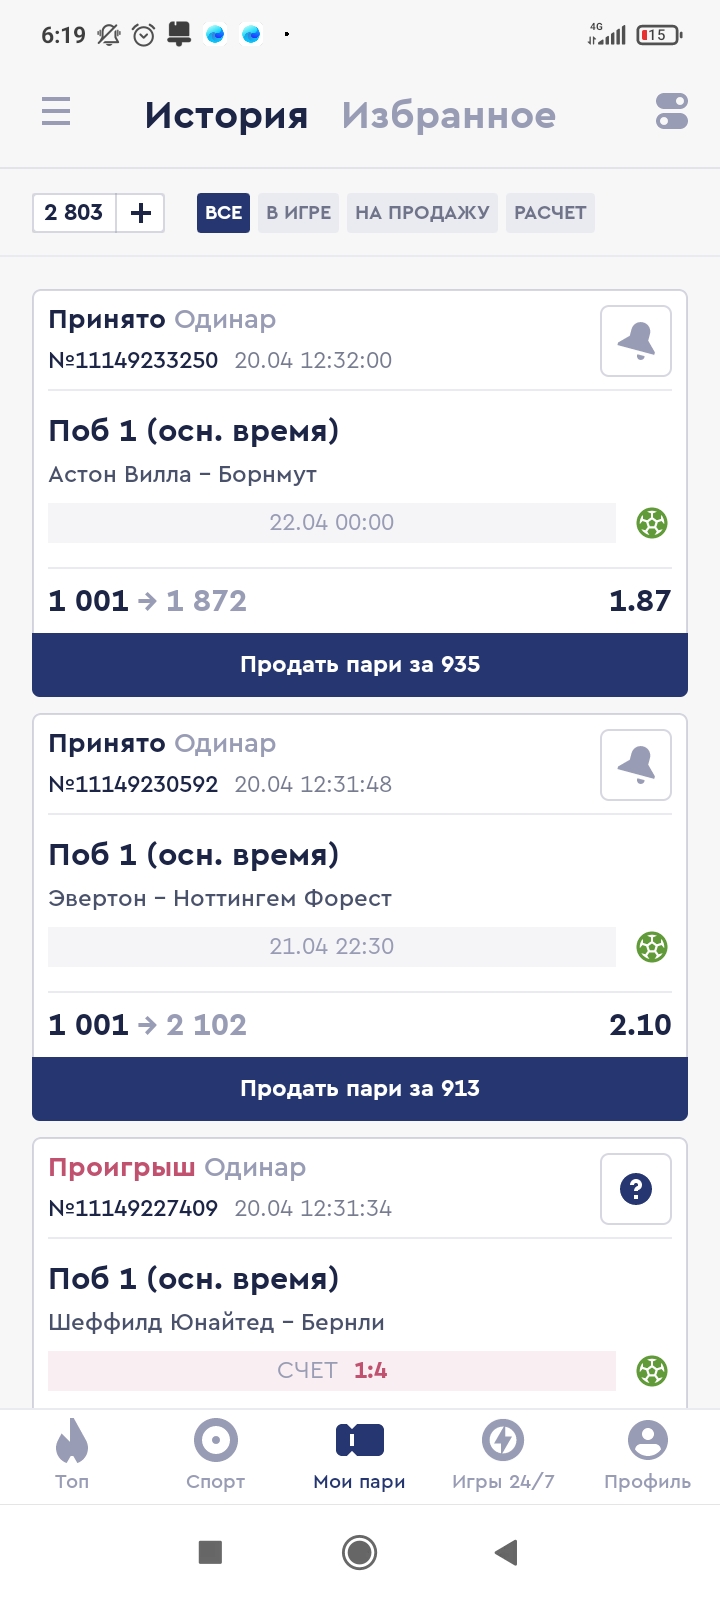Select the История tab
The height and width of the screenshot is (1600, 720).
[x=226, y=116]
